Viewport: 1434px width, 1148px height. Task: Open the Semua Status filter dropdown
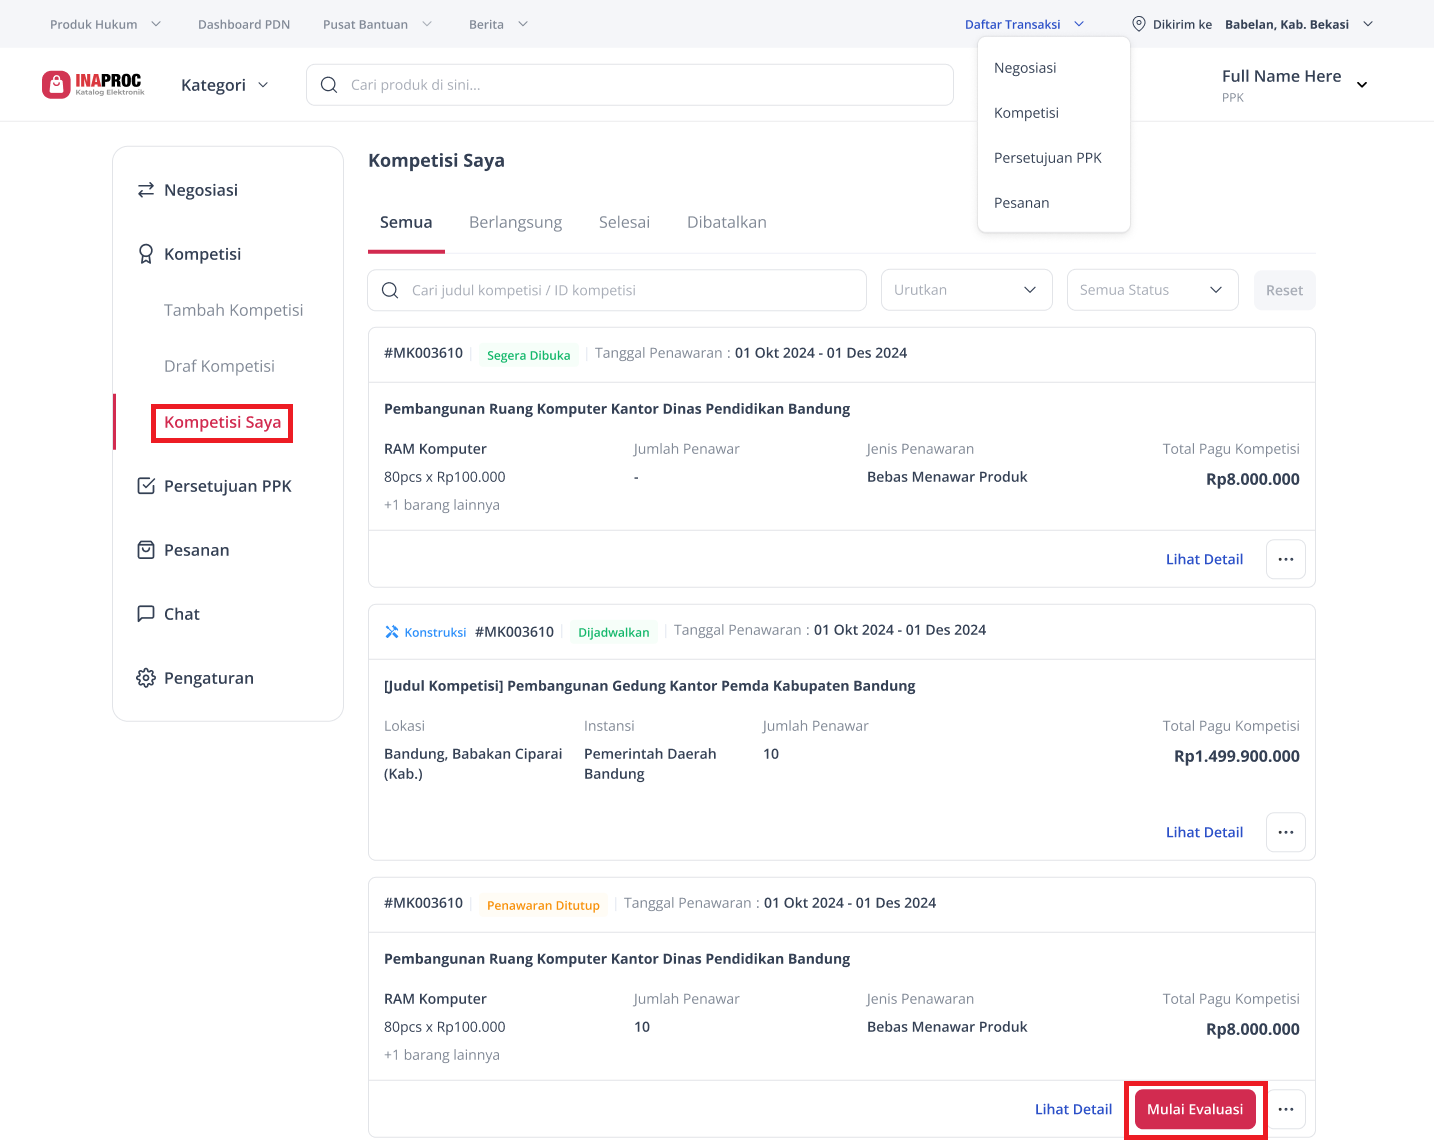1152,290
